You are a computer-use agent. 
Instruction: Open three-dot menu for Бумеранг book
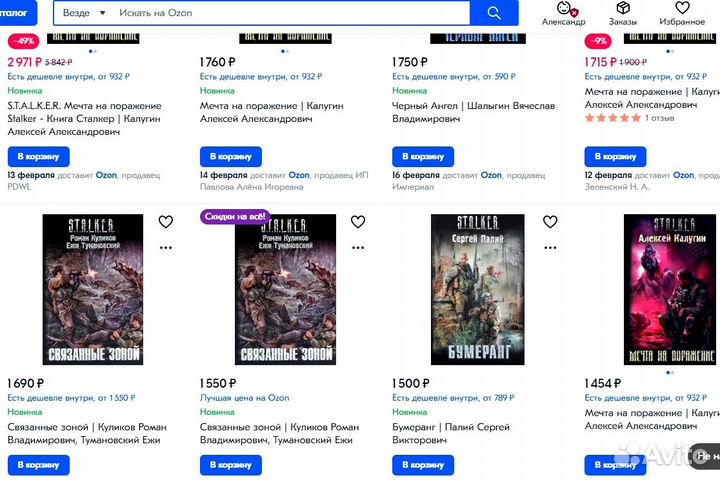pos(550,248)
